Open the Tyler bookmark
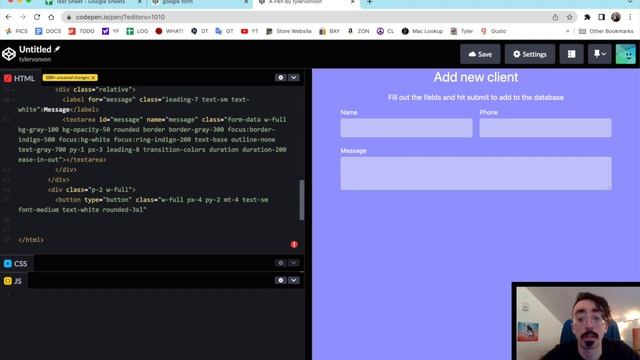Image resolution: width=640 pixels, height=360 pixels. coord(462,31)
